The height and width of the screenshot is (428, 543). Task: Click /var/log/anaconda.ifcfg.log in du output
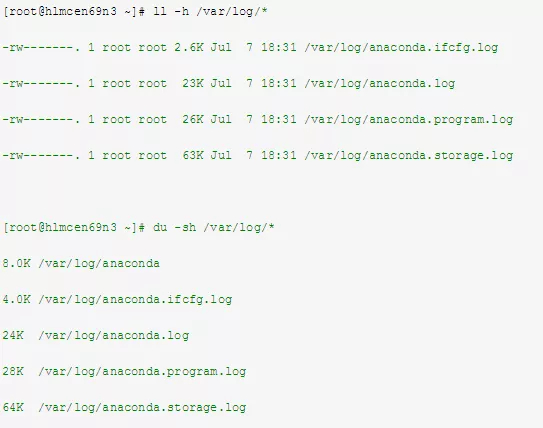coord(135,300)
